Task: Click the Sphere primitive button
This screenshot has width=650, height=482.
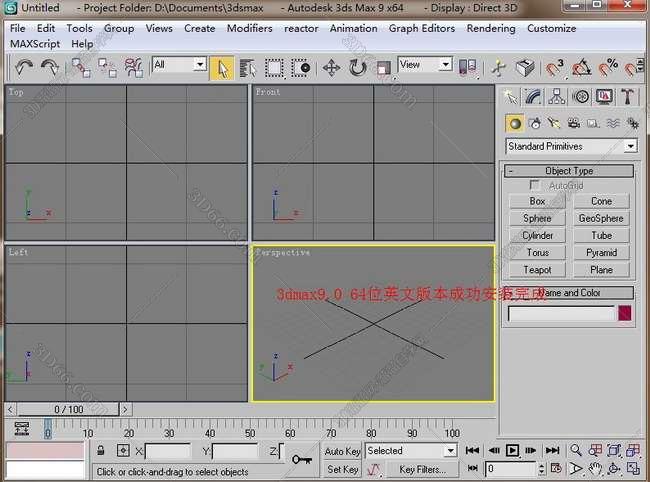Action: [537, 218]
